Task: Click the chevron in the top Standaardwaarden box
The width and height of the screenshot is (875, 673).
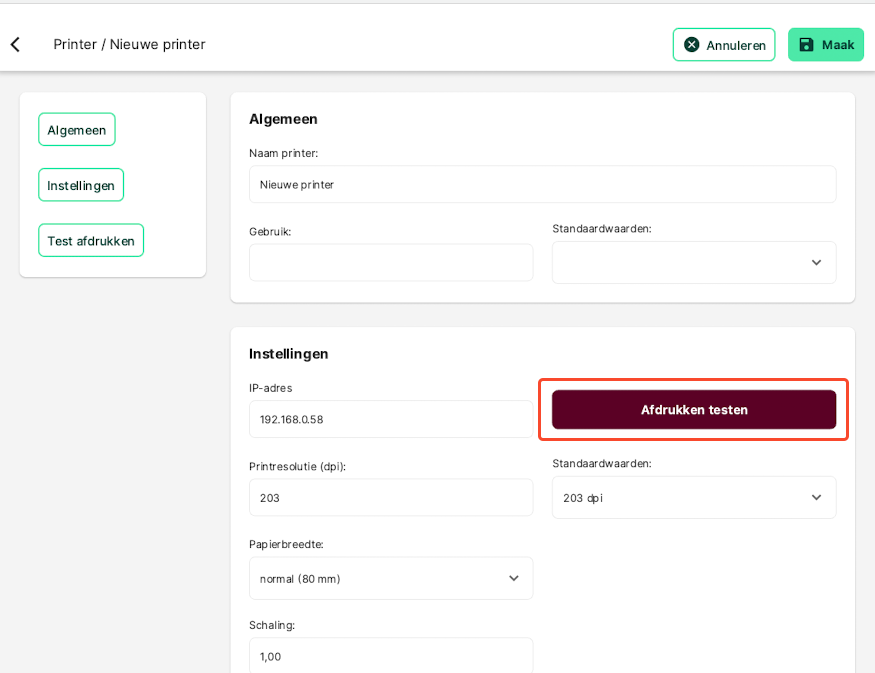Action: [x=816, y=262]
